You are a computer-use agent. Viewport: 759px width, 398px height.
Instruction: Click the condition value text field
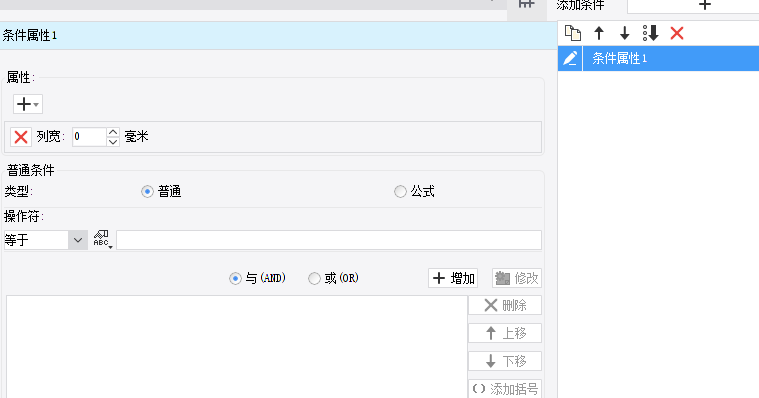[x=329, y=240]
